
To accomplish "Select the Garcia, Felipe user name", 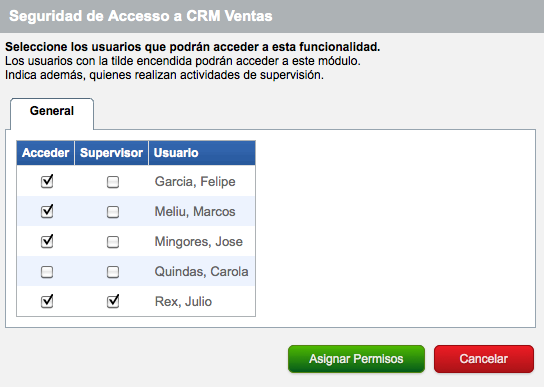I will coord(195,182).
